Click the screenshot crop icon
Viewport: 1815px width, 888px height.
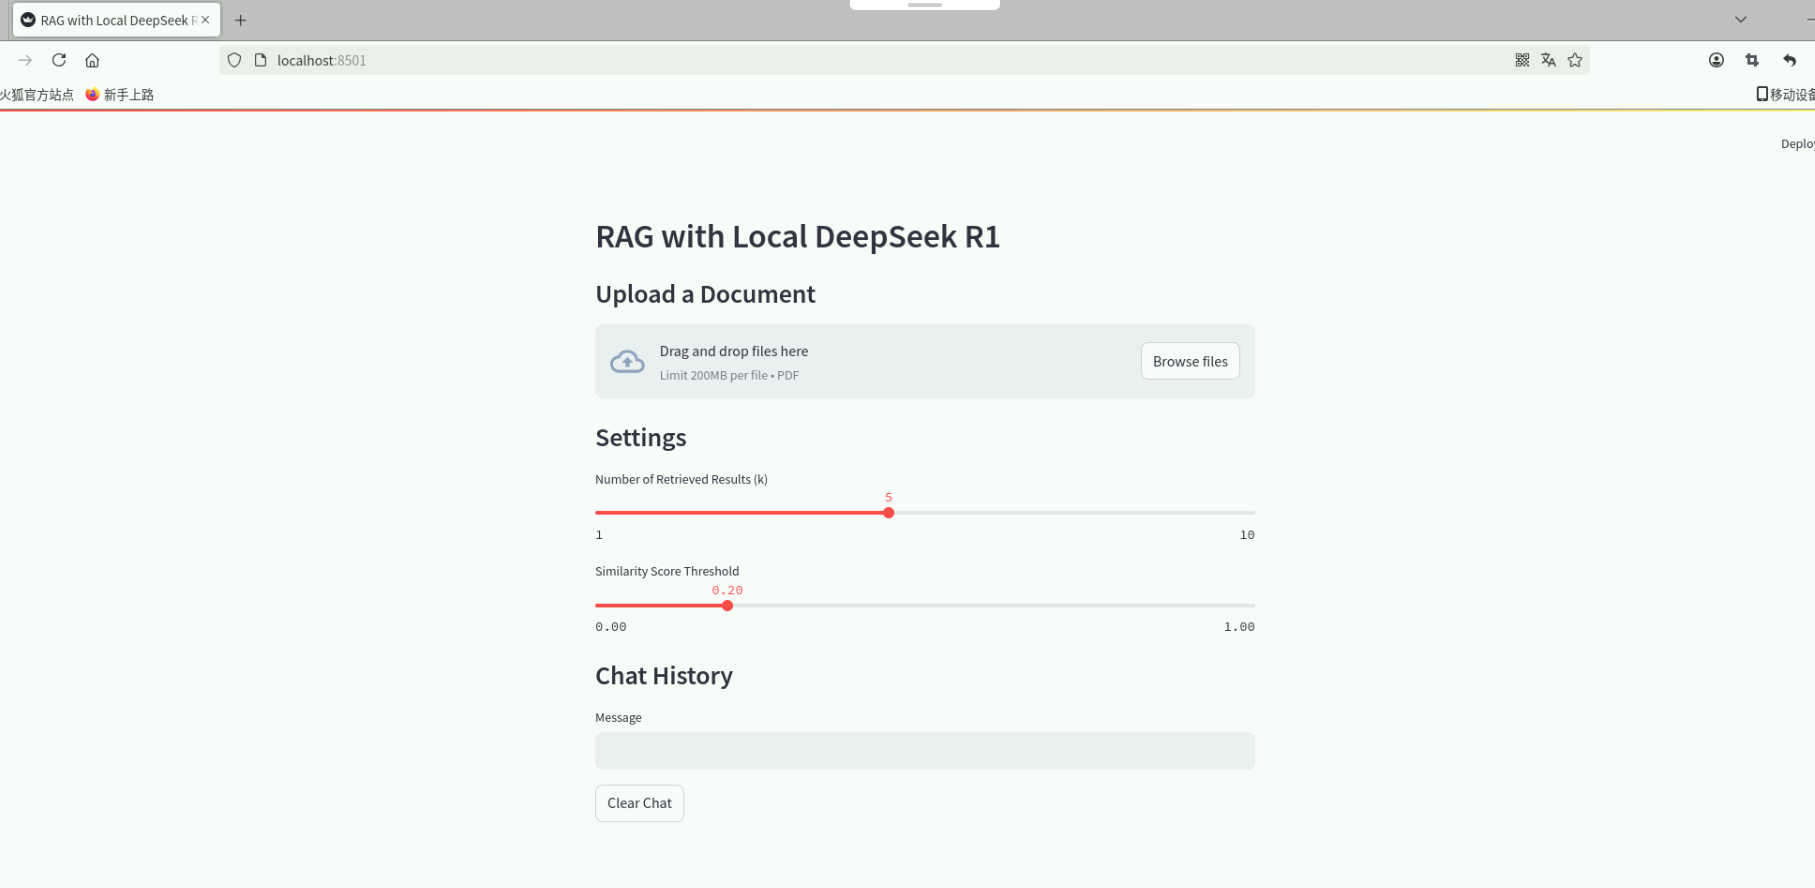click(x=1752, y=60)
